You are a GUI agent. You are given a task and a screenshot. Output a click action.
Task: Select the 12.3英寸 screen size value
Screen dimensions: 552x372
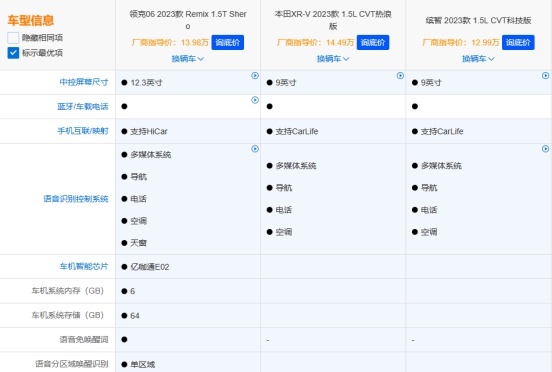click(146, 83)
